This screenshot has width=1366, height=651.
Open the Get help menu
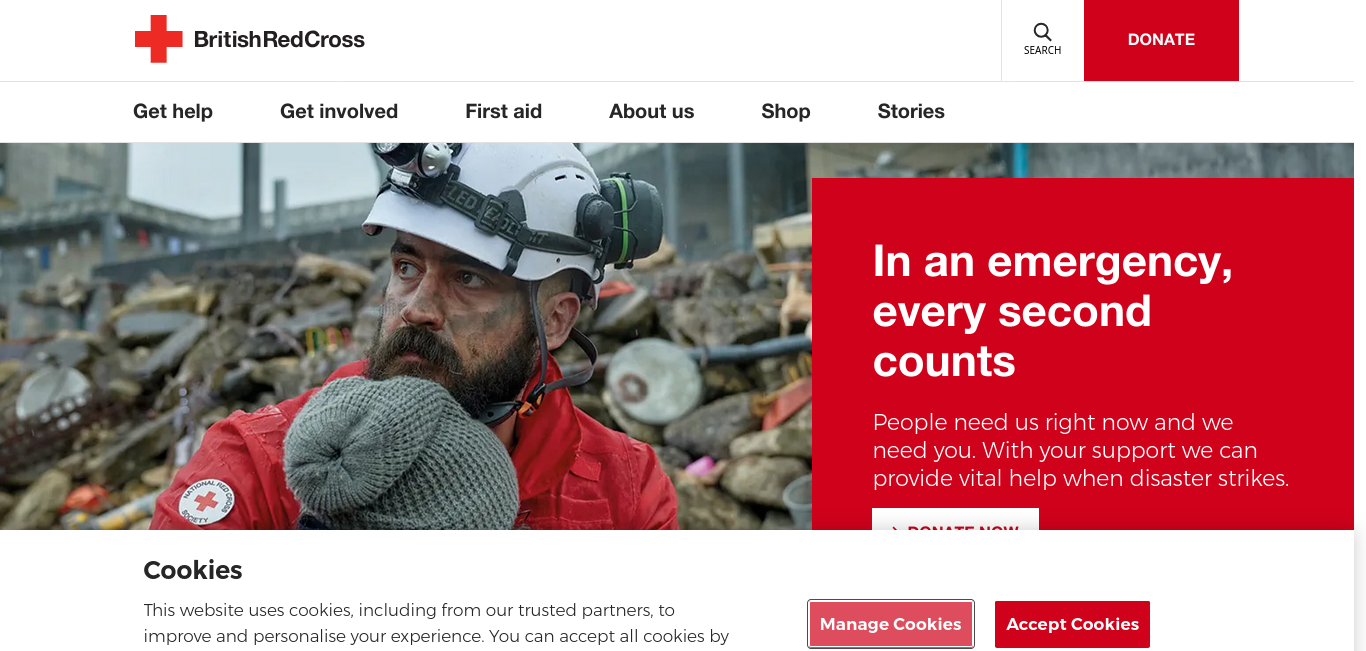pyautogui.click(x=173, y=111)
